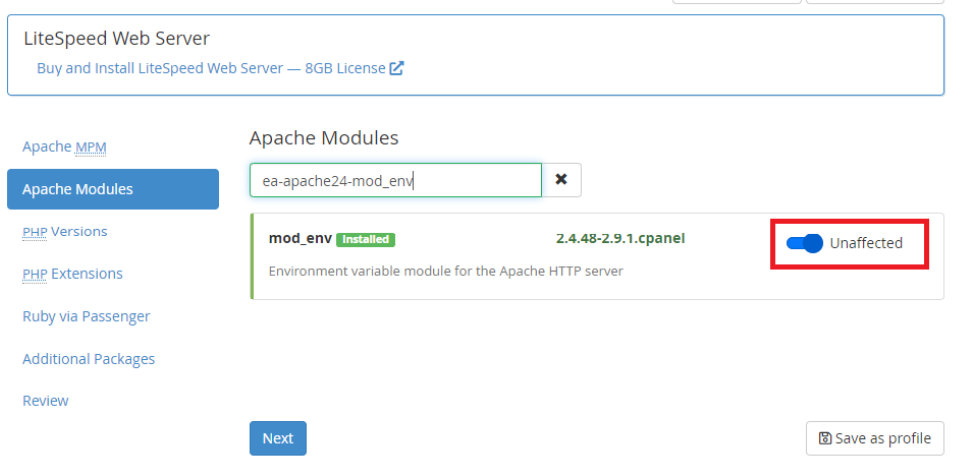Open the PHP Extensions section
973x464 pixels.
point(73,274)
